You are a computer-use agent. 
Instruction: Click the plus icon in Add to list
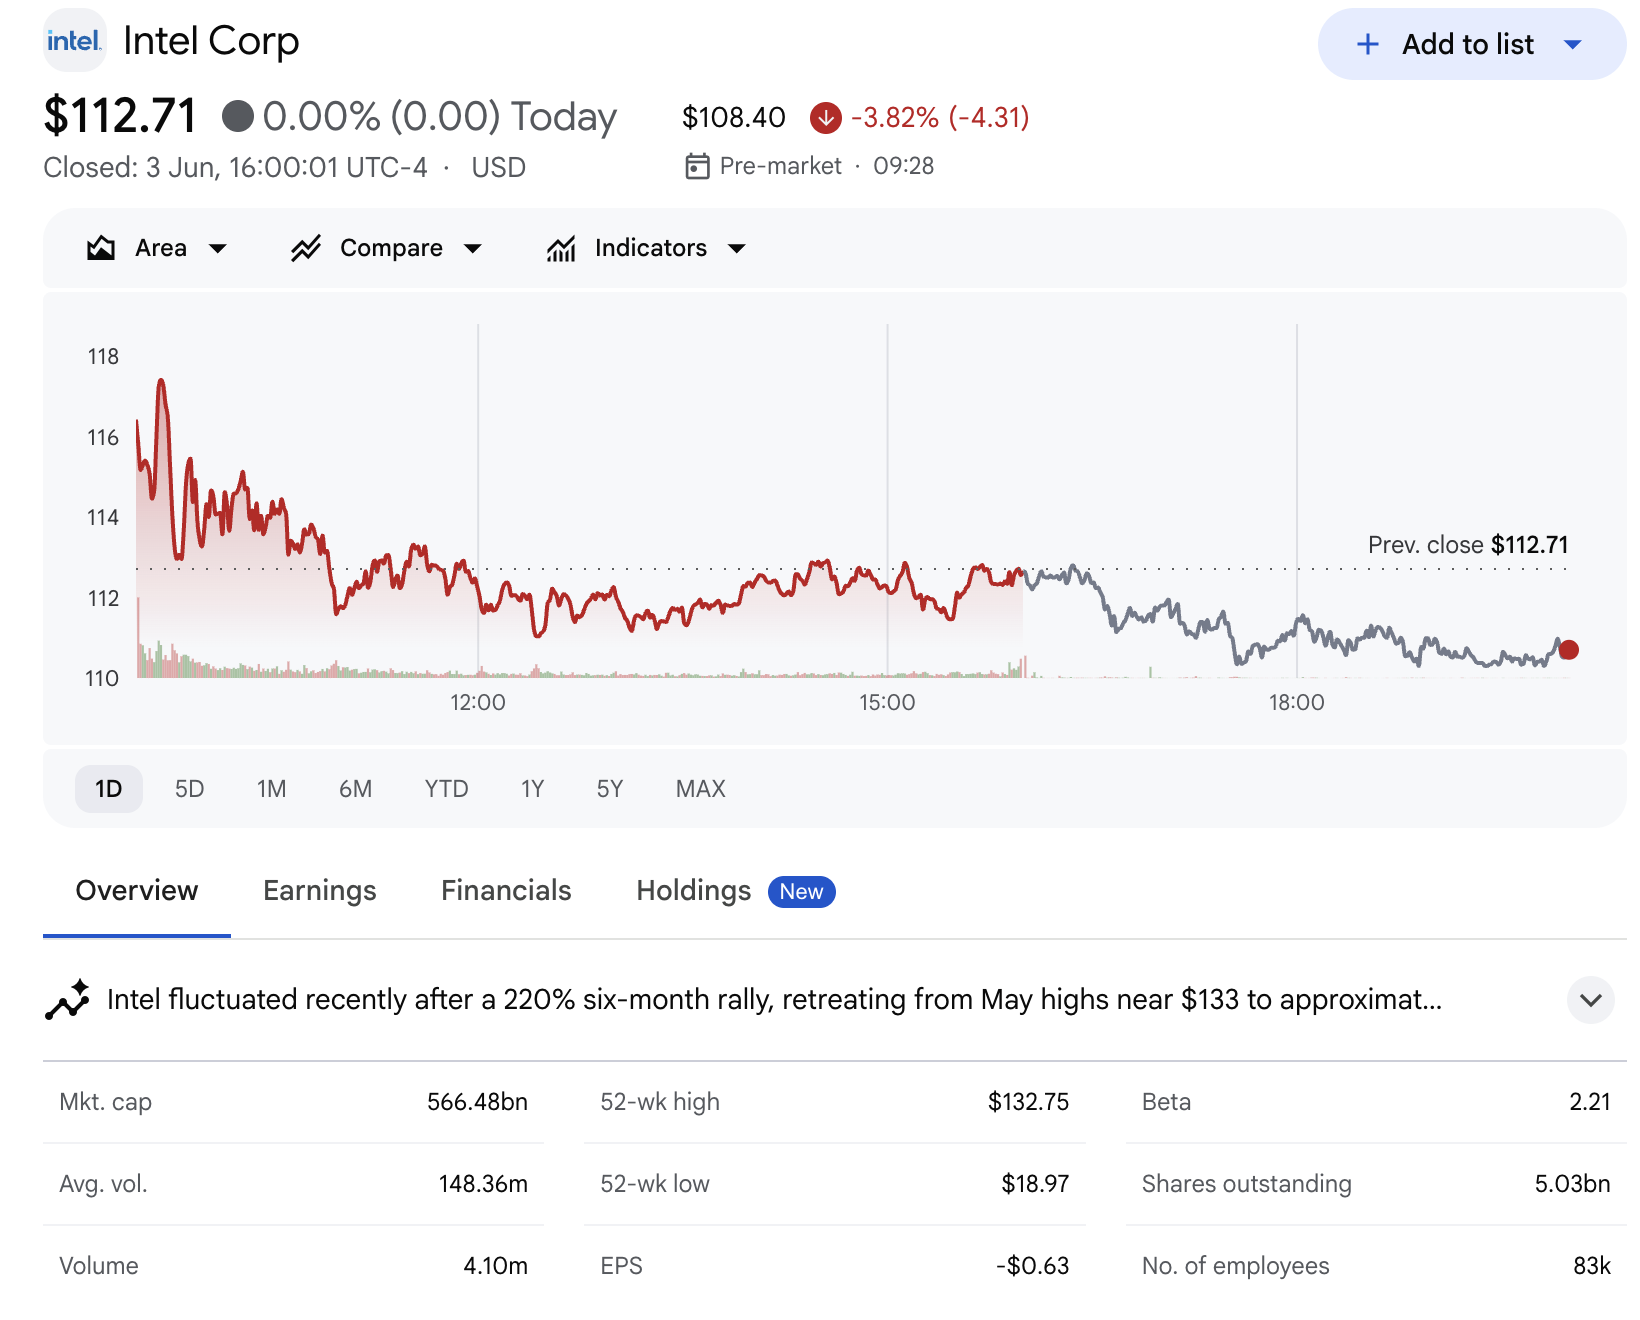[1367, 44]
